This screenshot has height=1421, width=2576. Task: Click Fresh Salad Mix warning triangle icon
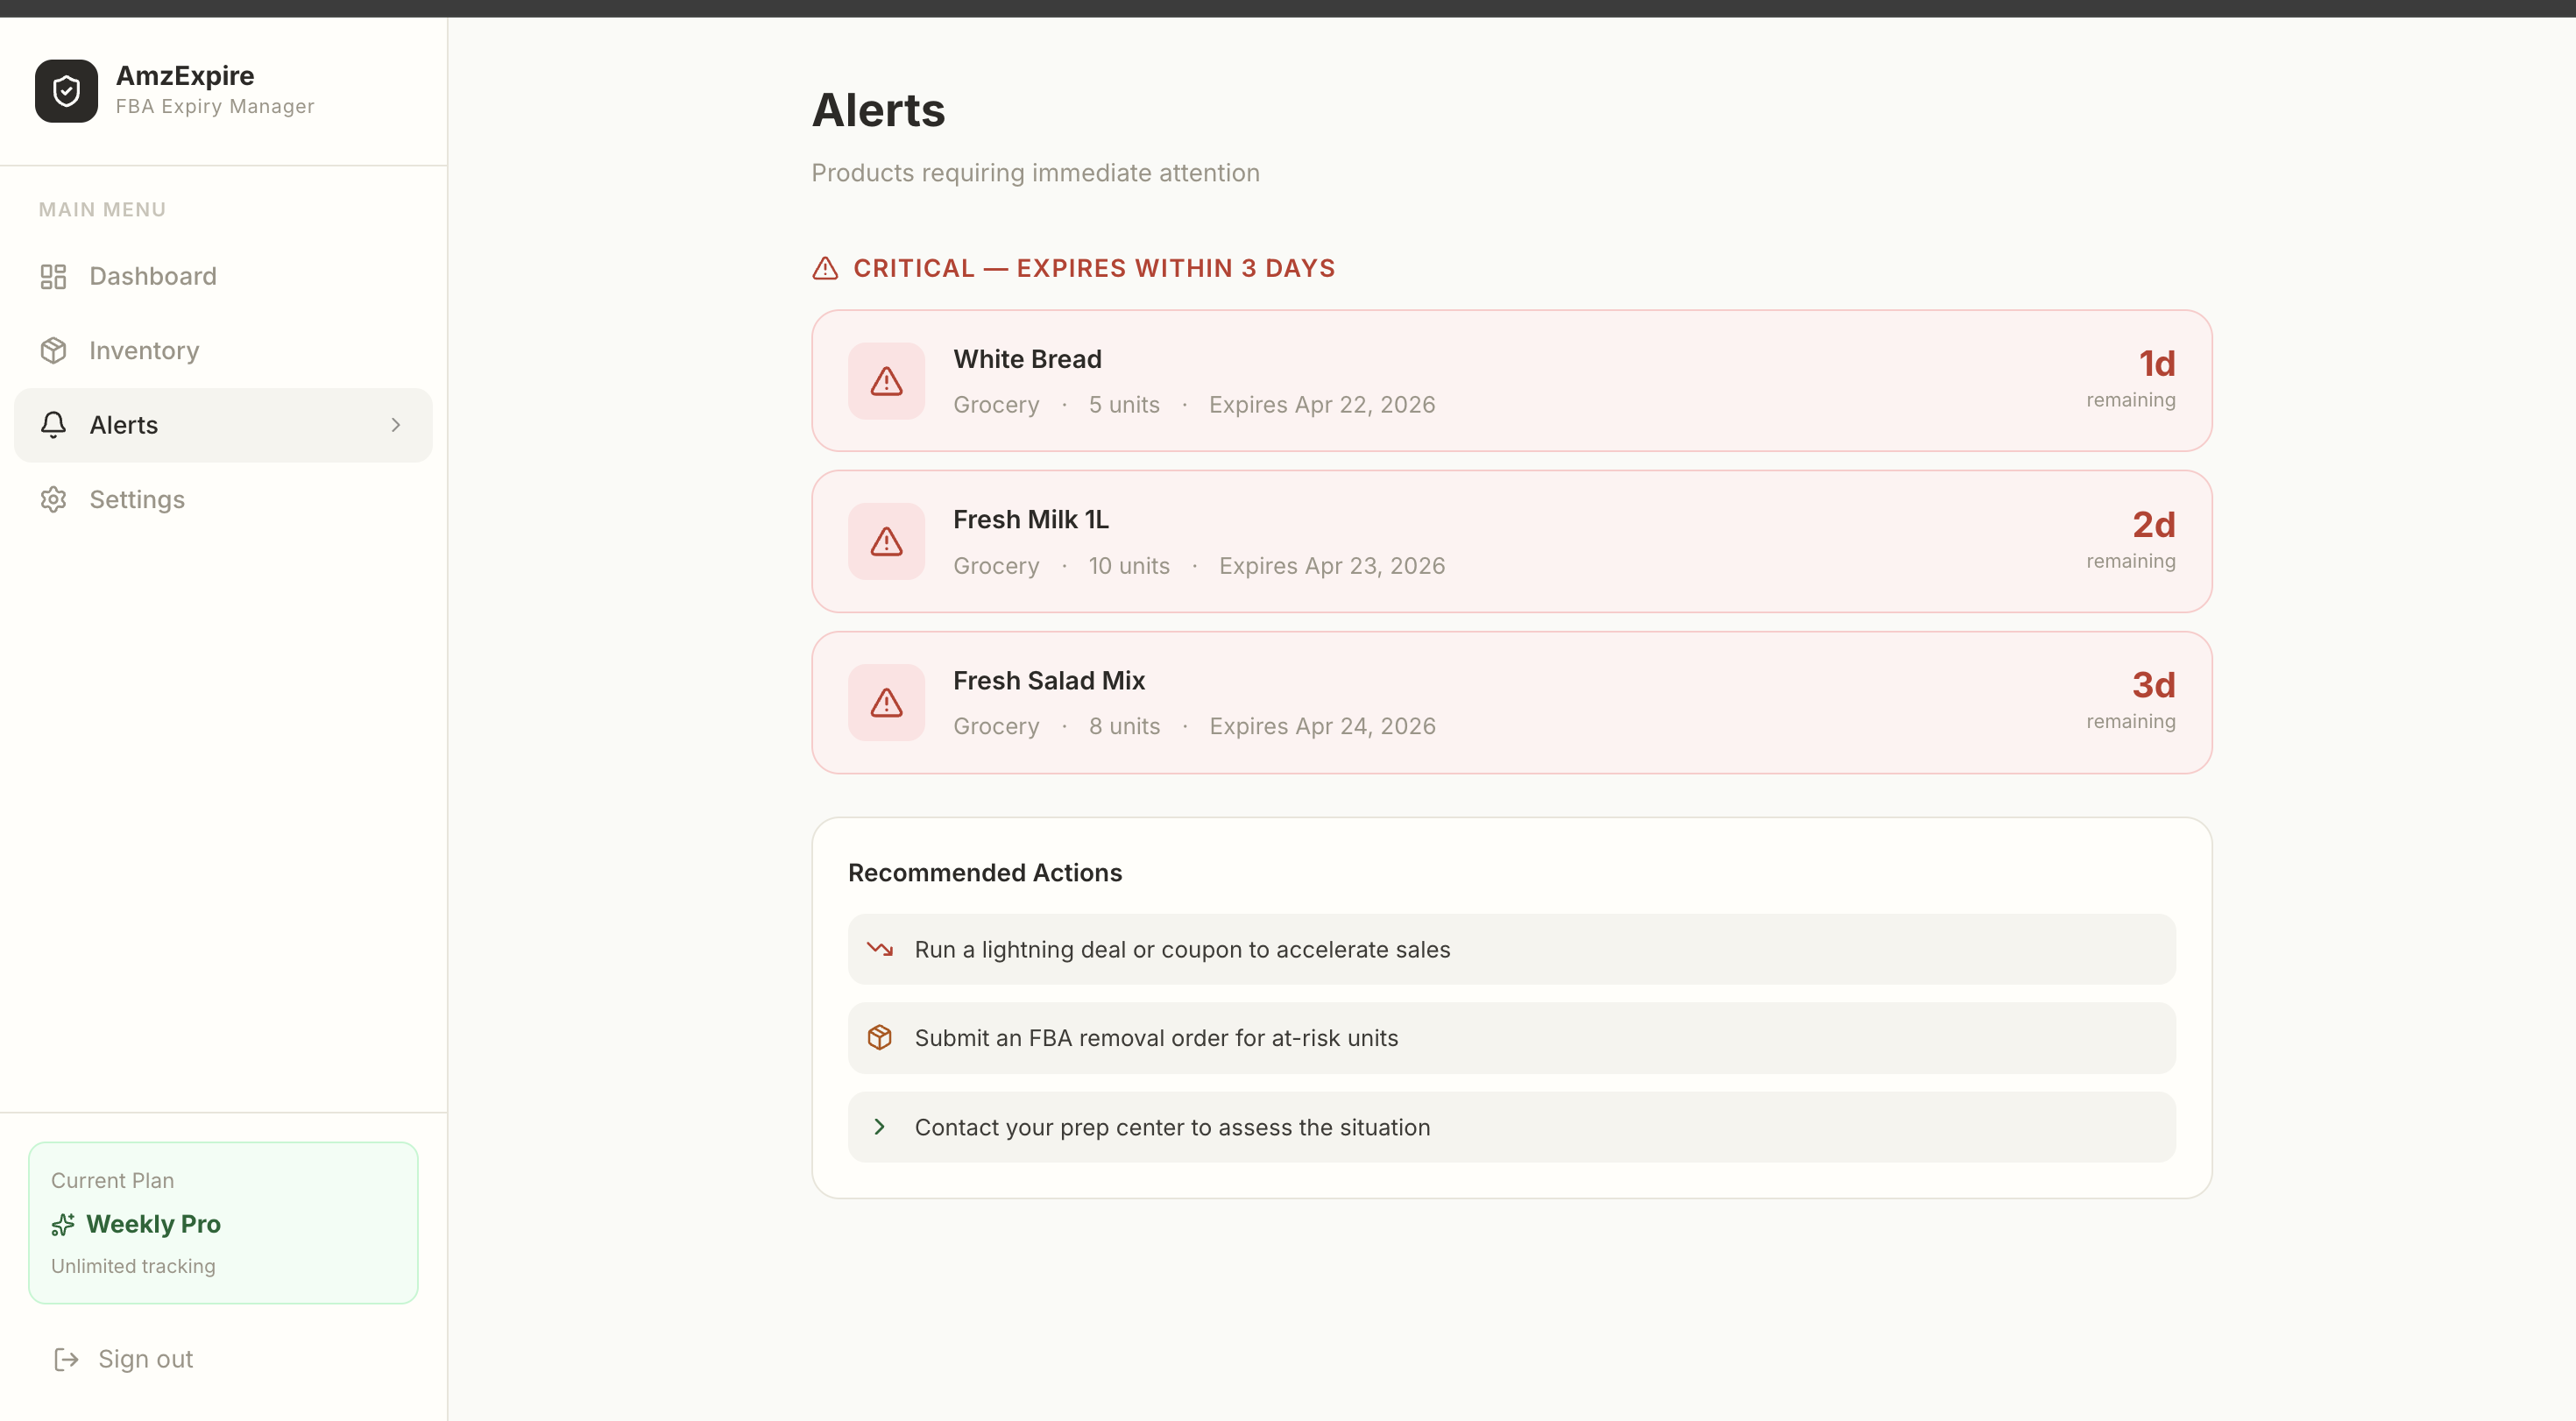pyautogui.click(x=886, y=703)
